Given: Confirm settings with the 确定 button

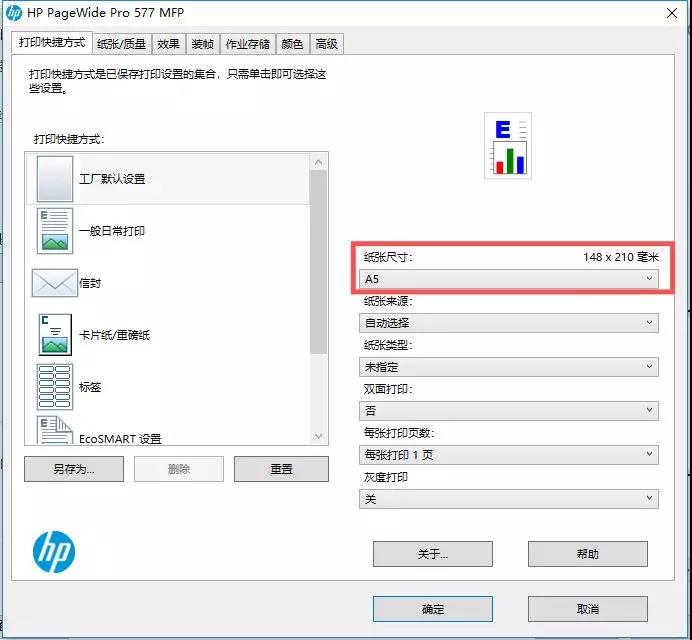Looking at the screenshot, I should tap(433, 610).
